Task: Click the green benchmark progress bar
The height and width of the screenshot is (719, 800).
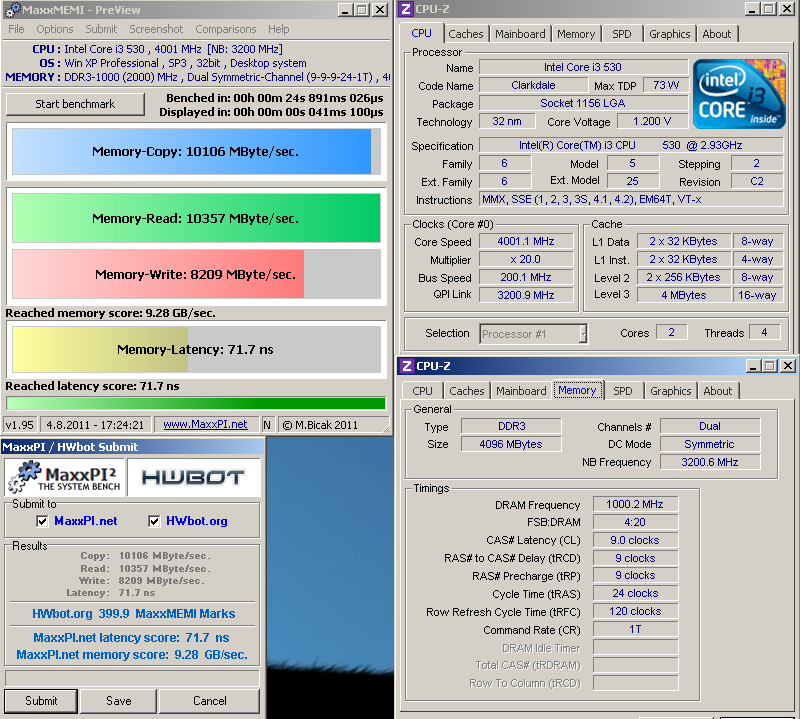Action: 196,403
